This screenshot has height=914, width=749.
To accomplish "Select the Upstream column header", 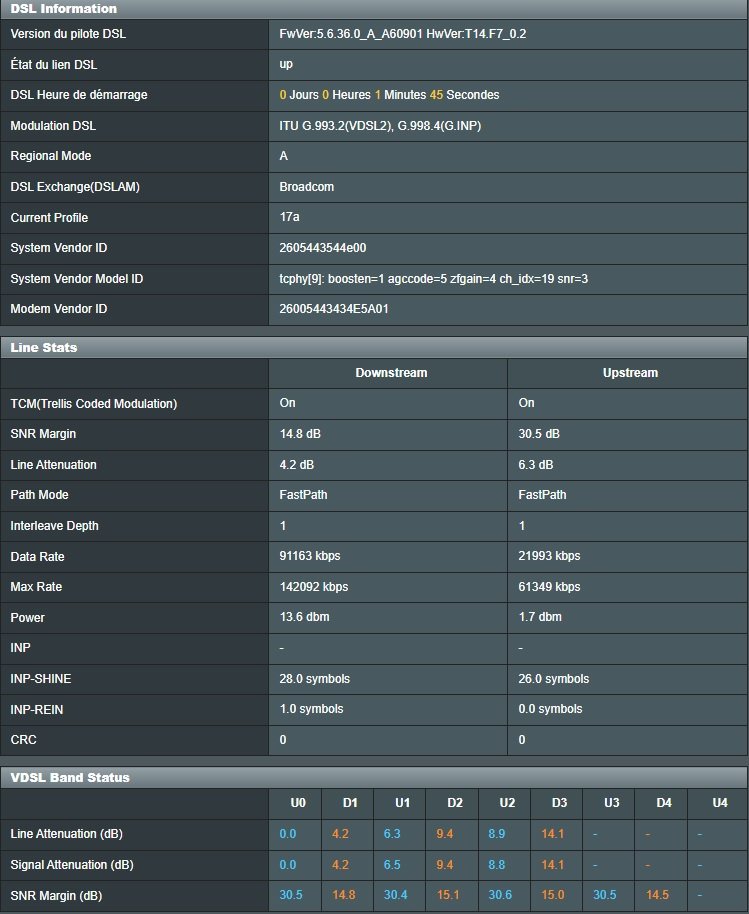I will tap(630, 373).
